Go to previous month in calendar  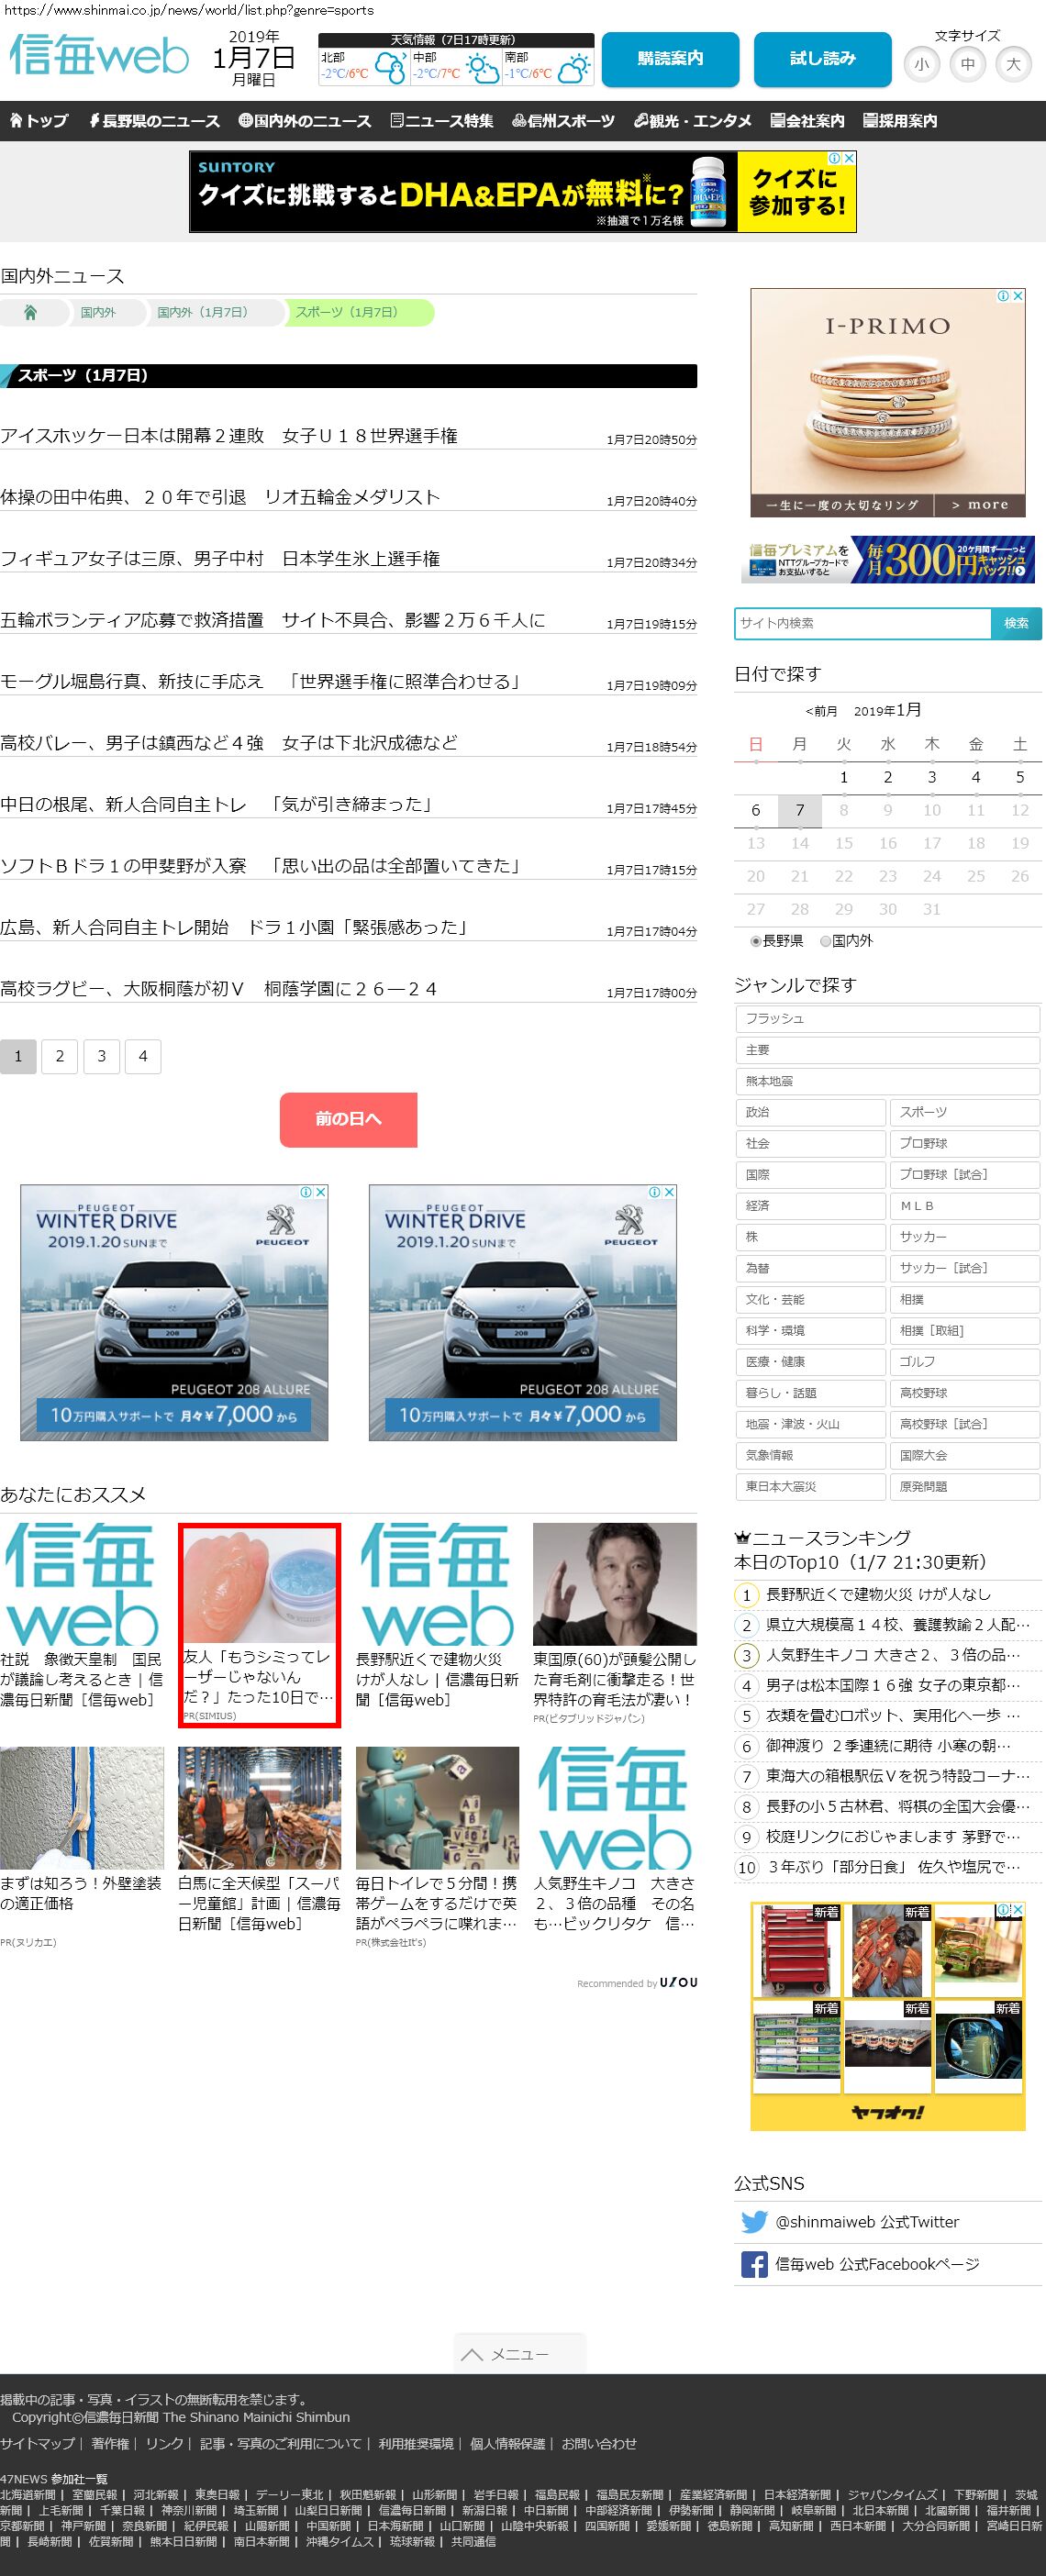(x=821, y=711)
